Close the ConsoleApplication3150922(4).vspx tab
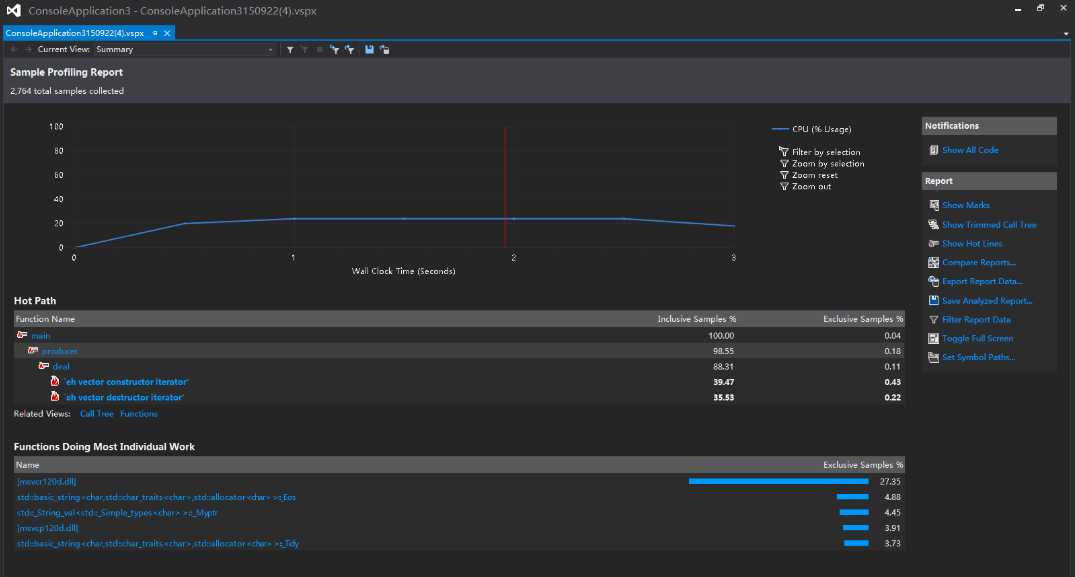The width and height of the screenshot is (1075, 577). [x=167, y=33]
